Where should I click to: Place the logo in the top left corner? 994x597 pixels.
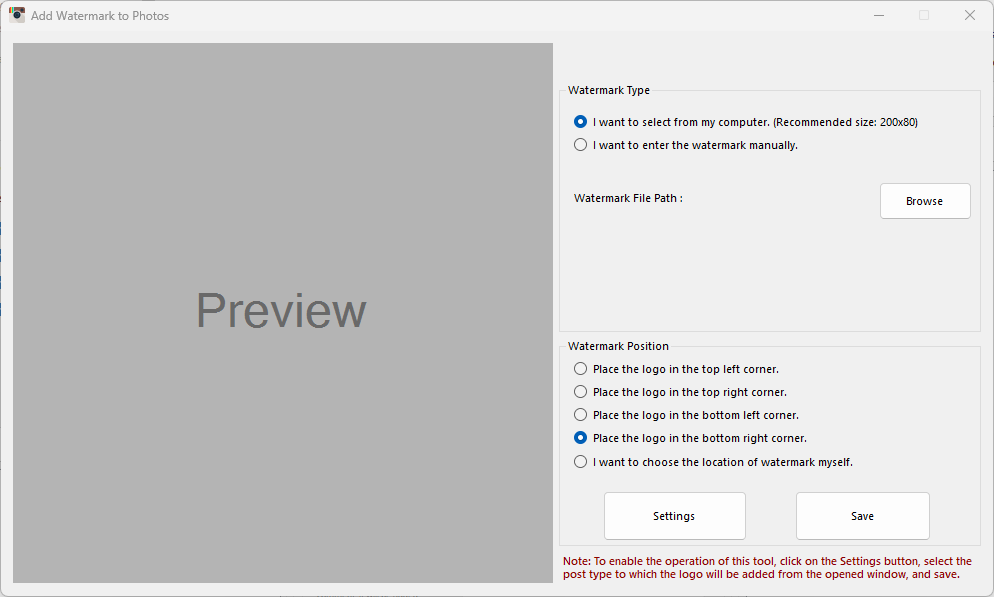coord(581,369)
